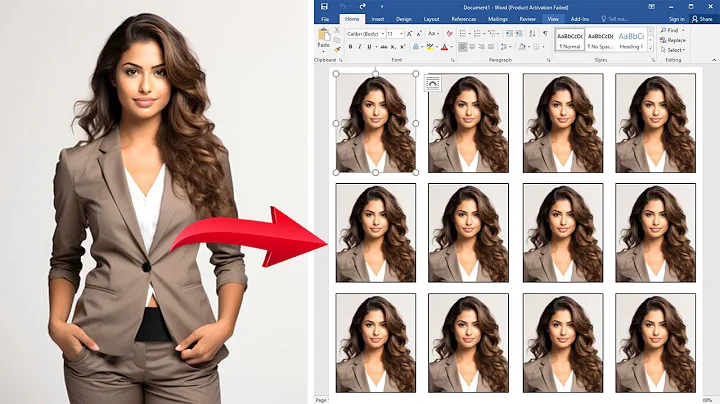The height and width of the screenshot is (404, 720).
Task: Apply strikethrough with the abc icon
Action: [x=383, y=47]
